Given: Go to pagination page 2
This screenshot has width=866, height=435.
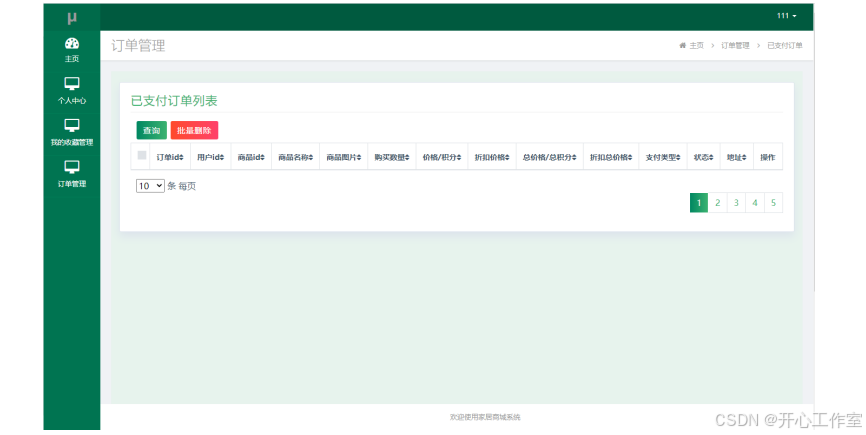Looking at the screenshot, I should click(717, 203).
